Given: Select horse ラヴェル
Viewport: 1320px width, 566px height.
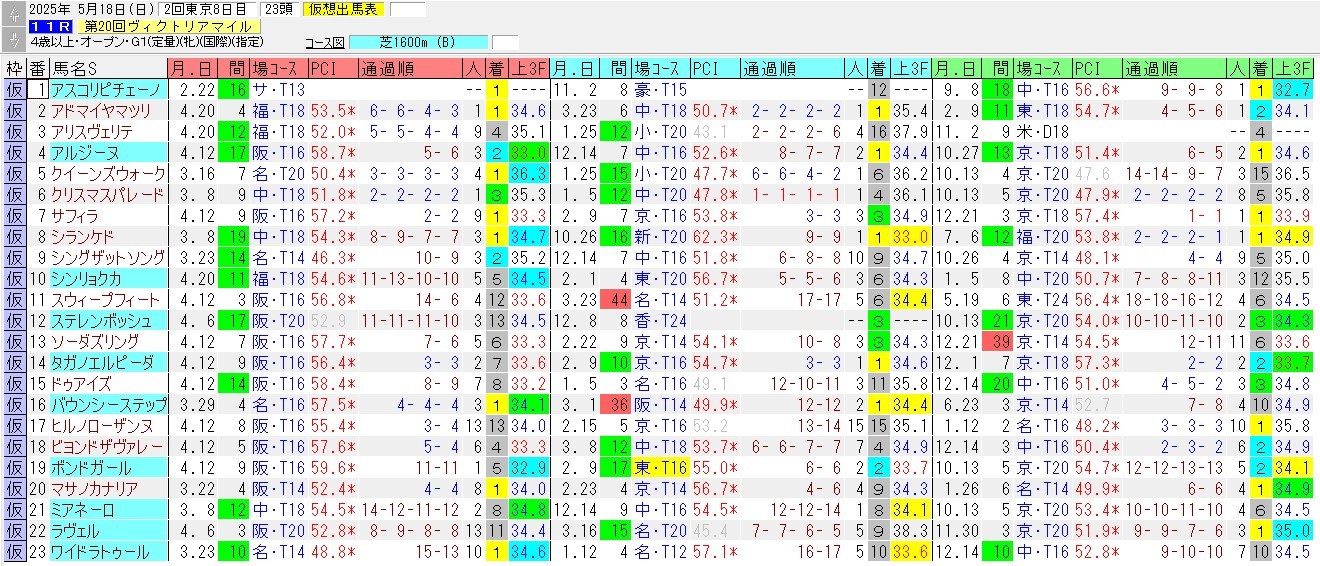Looking at the screenshot, I should click(107, 530).
